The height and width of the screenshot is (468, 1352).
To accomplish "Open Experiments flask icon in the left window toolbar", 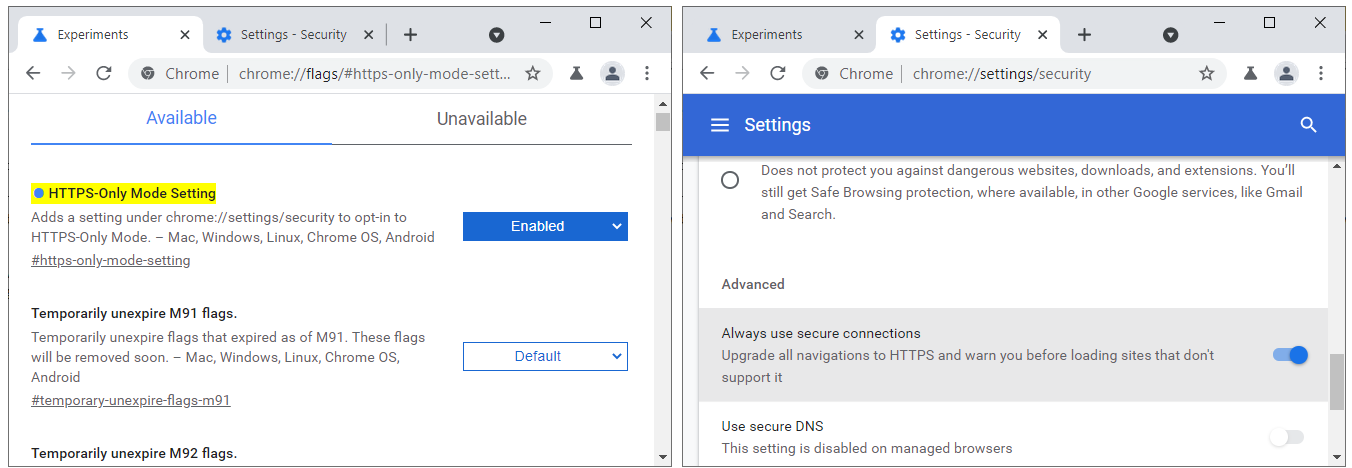I will point(577,73).
